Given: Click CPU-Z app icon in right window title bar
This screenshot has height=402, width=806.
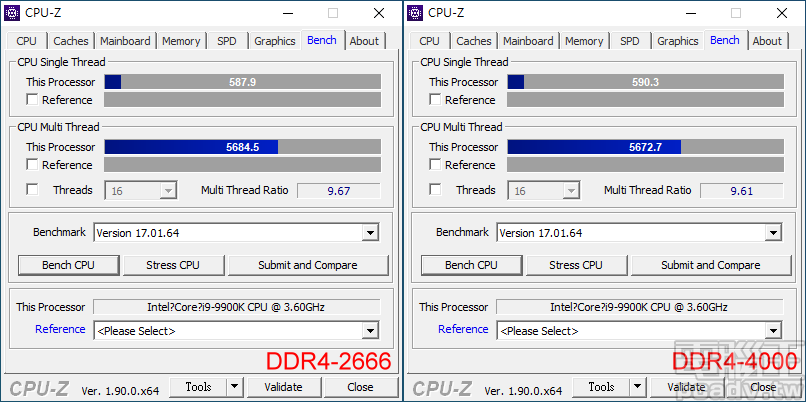Looking at the screenshot, I should point(415,13).
